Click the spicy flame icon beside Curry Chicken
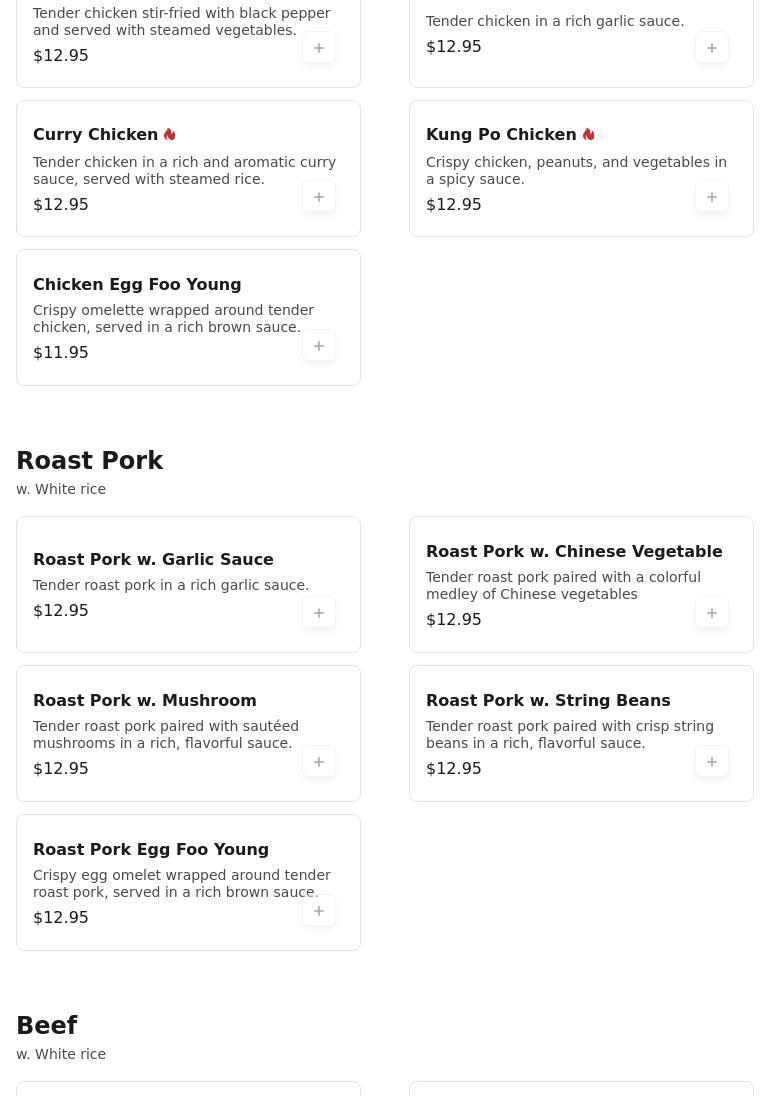 [170, 134]
